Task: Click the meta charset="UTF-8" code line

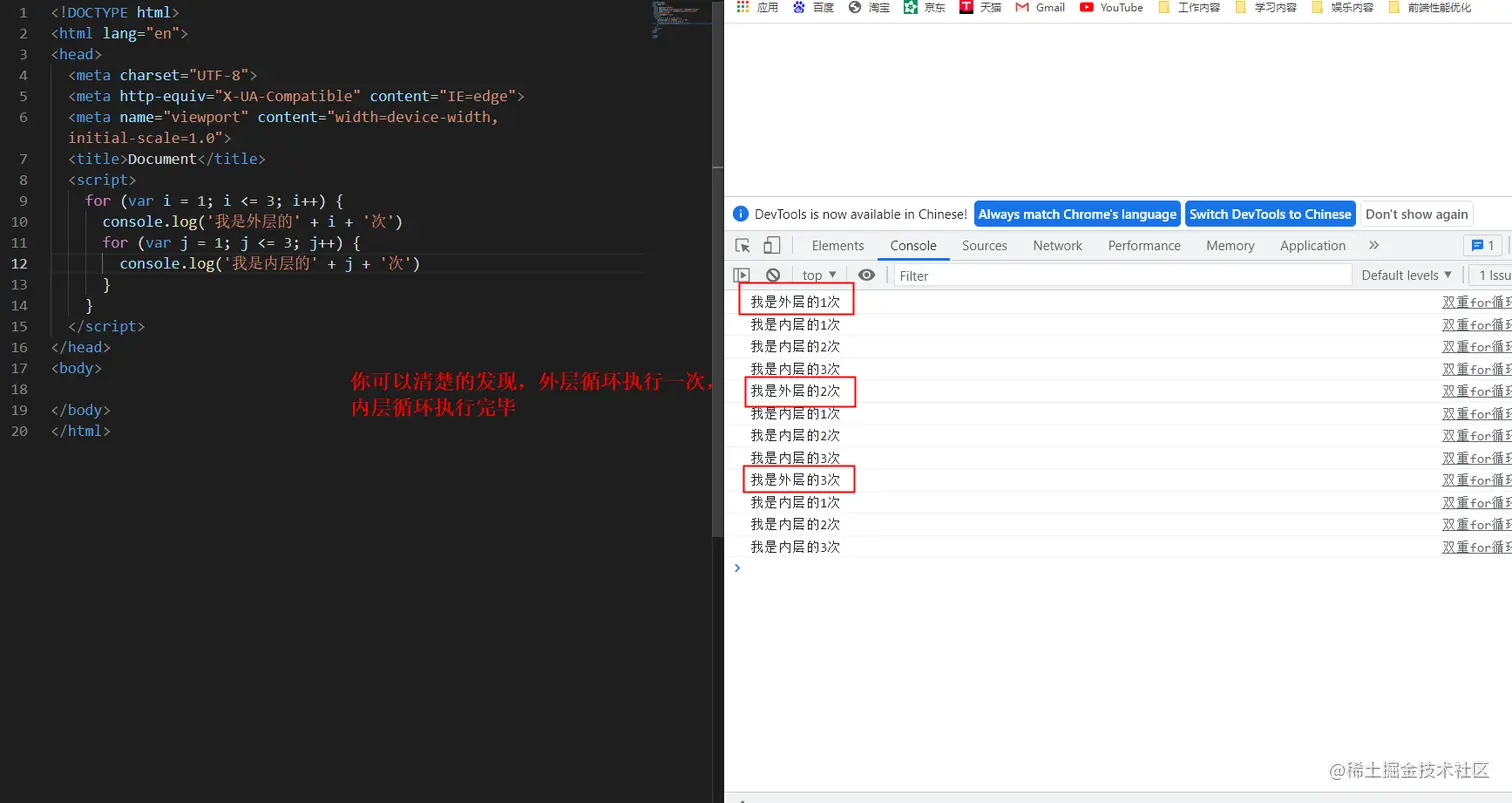Action: click(x=163, y=75)
